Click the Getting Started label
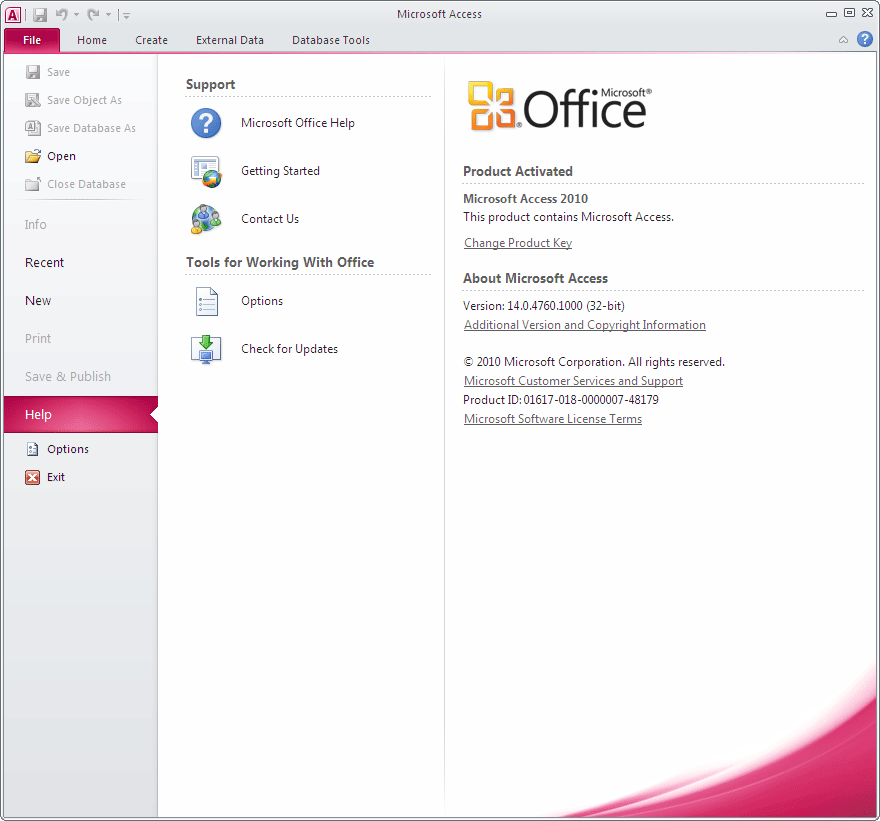 [280, 171]
